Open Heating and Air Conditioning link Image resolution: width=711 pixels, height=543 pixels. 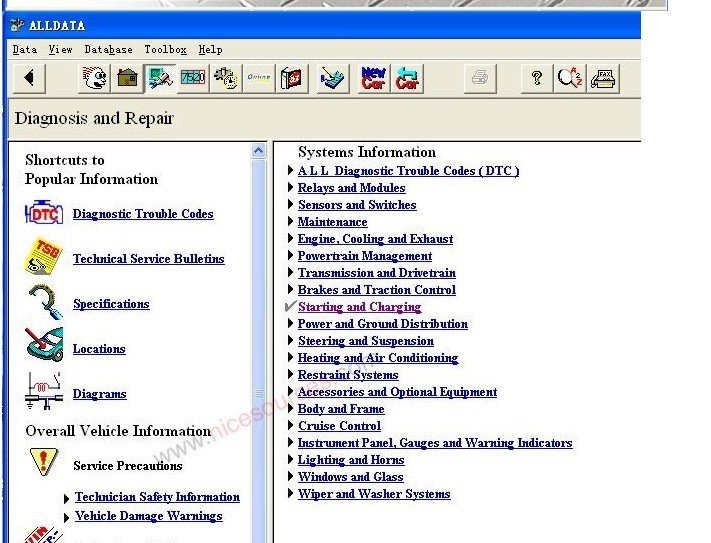pyautogui.click(x=378, y=358)
